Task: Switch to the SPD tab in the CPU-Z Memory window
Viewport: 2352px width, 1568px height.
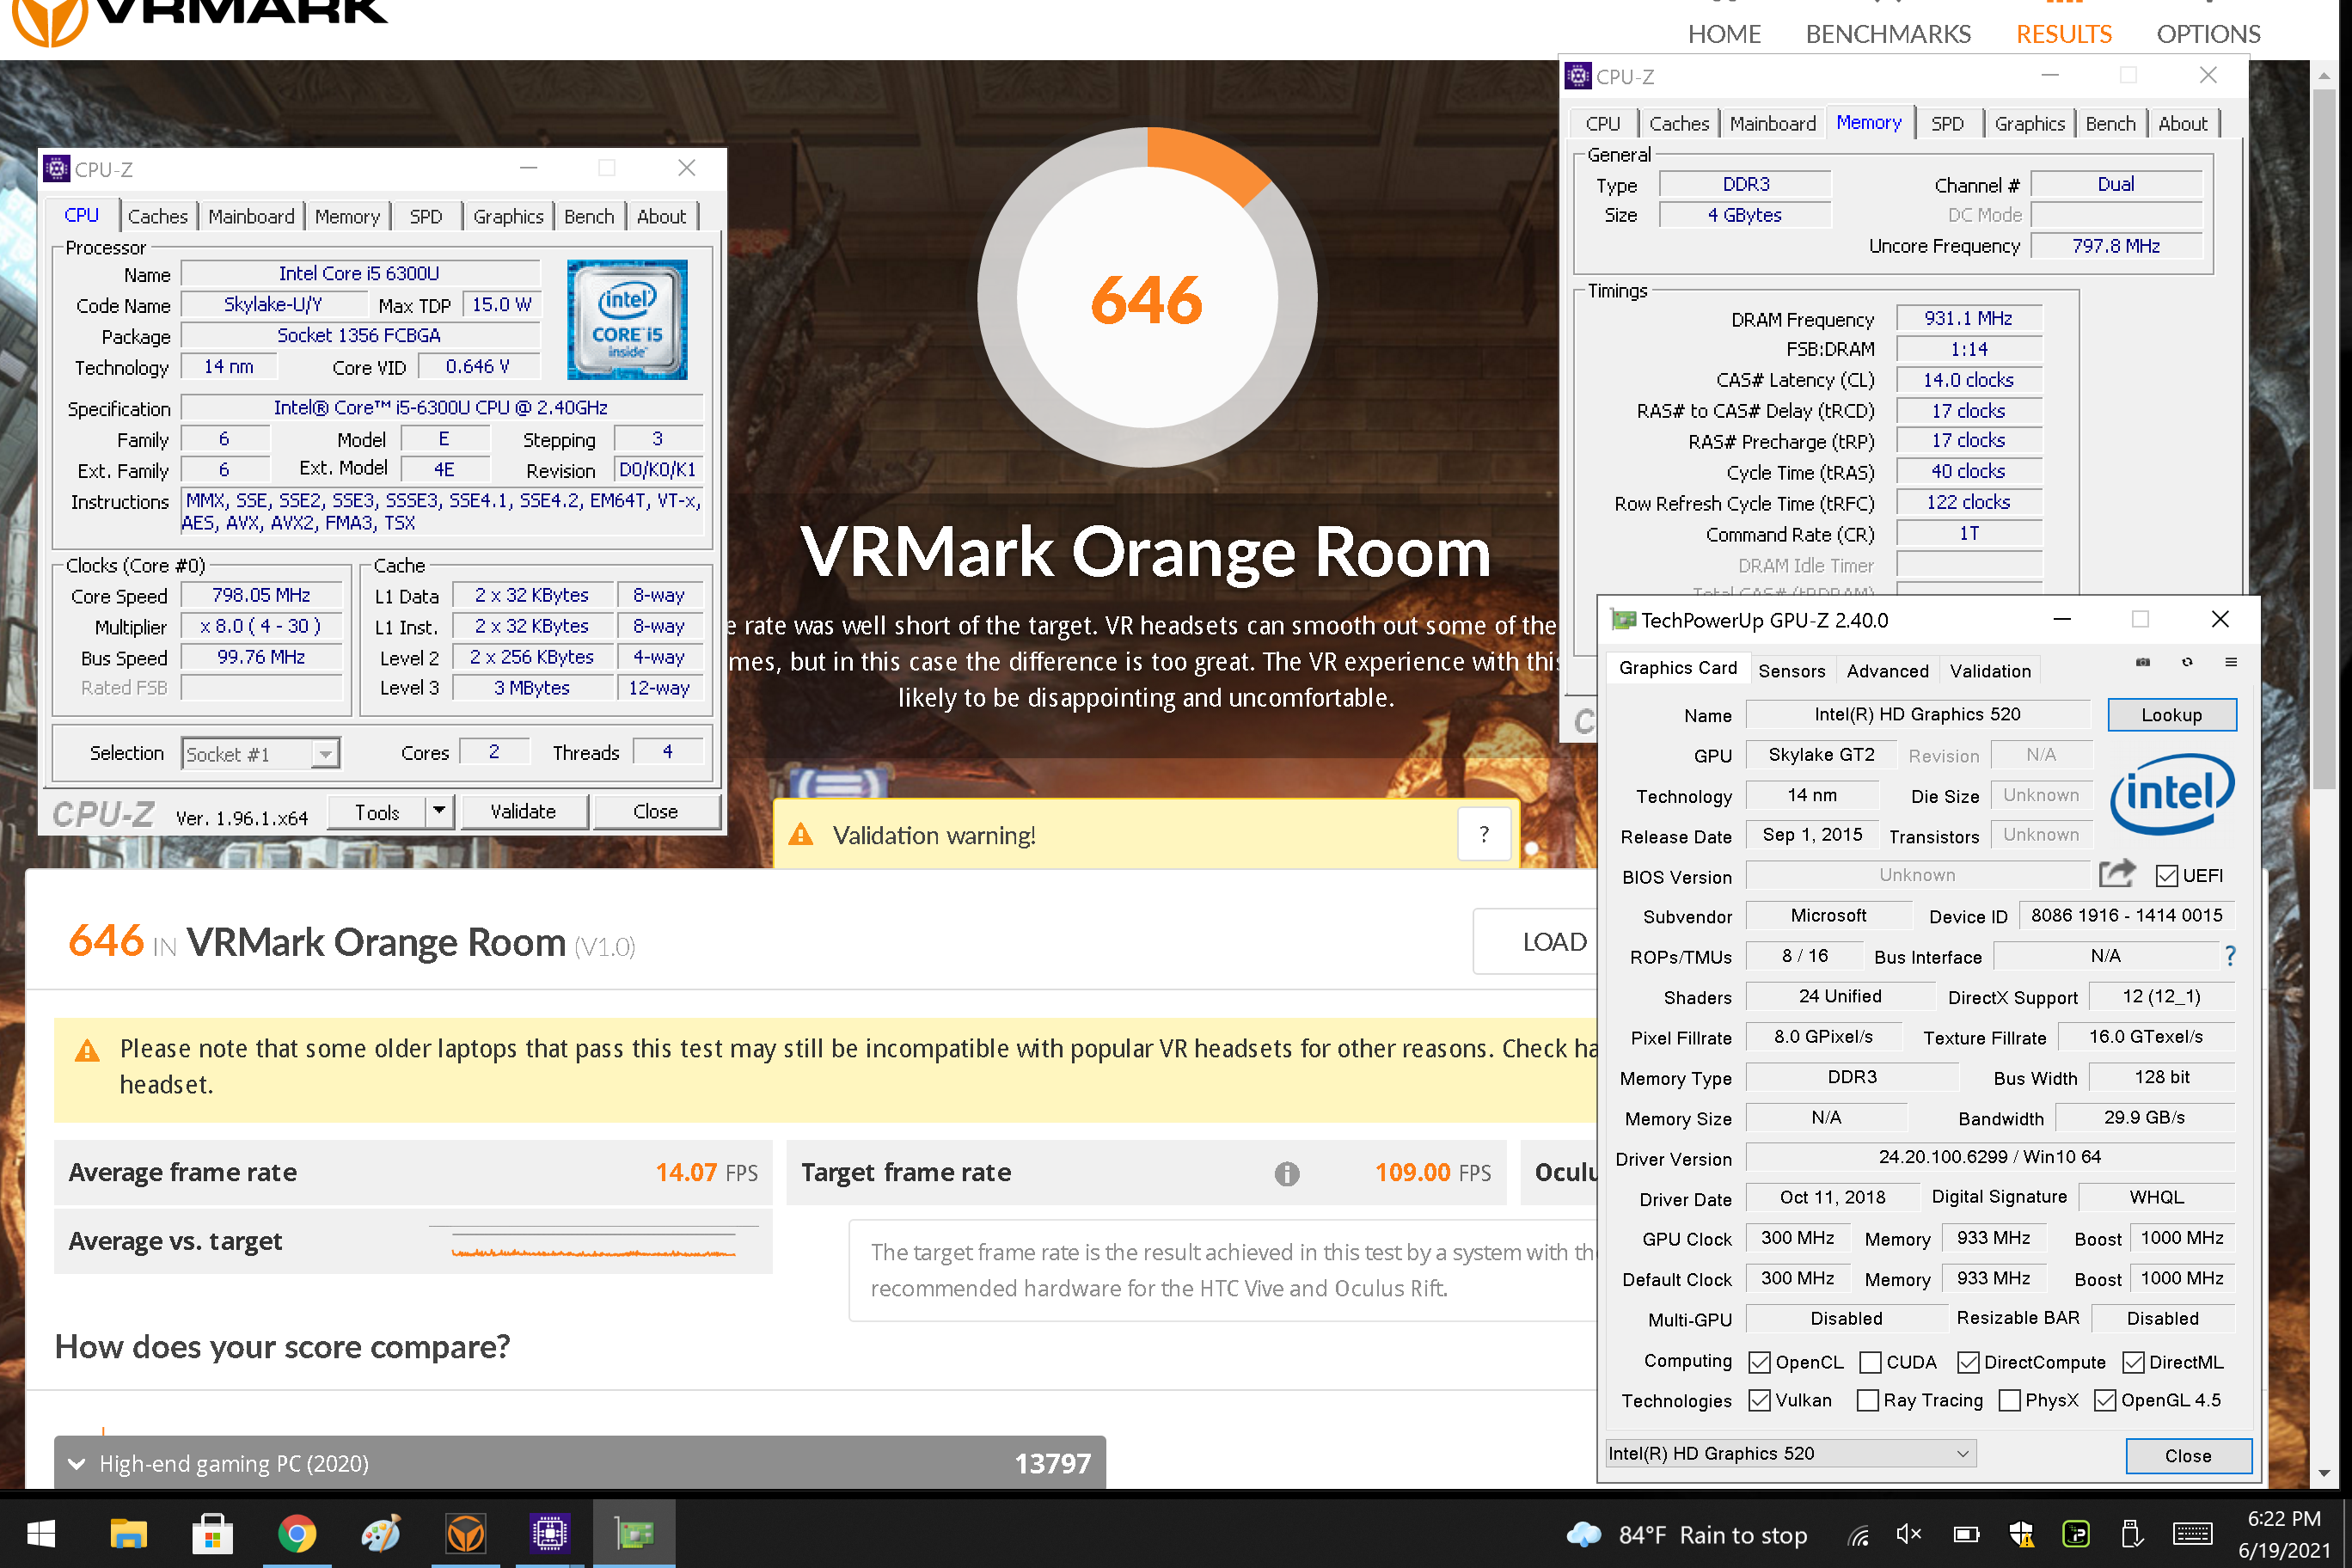Action: (1947, 124)
